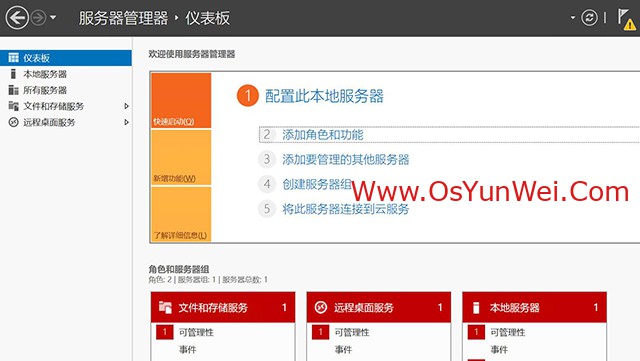Select the 新增功能(W) tile

point(181,158)
